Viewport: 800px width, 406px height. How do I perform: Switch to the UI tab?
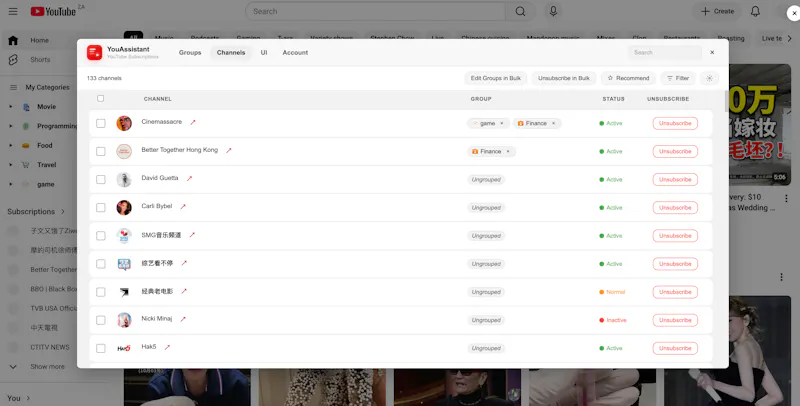264,53
